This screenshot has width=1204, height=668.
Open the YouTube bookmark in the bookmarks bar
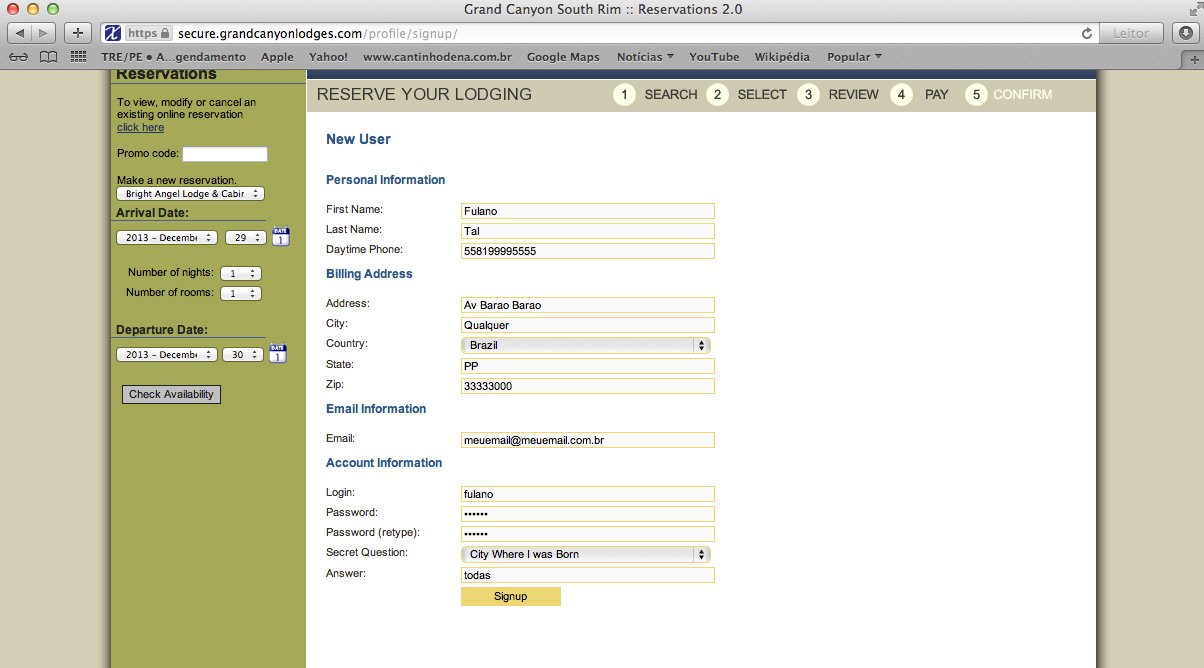pyautogui.click(x=714, y=57)
